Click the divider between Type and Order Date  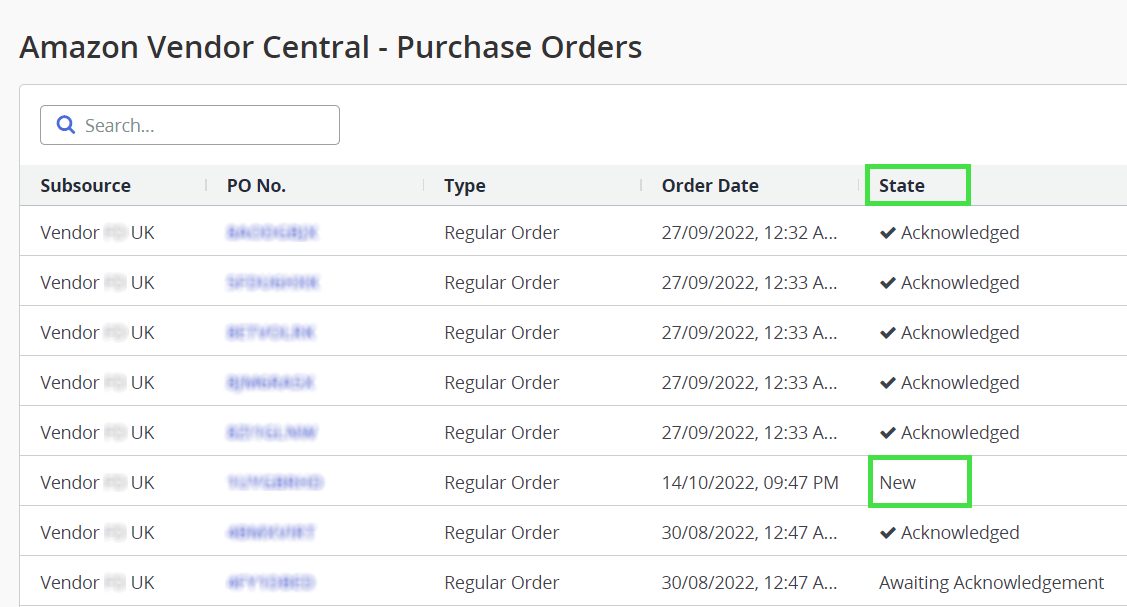pos(641,186)
